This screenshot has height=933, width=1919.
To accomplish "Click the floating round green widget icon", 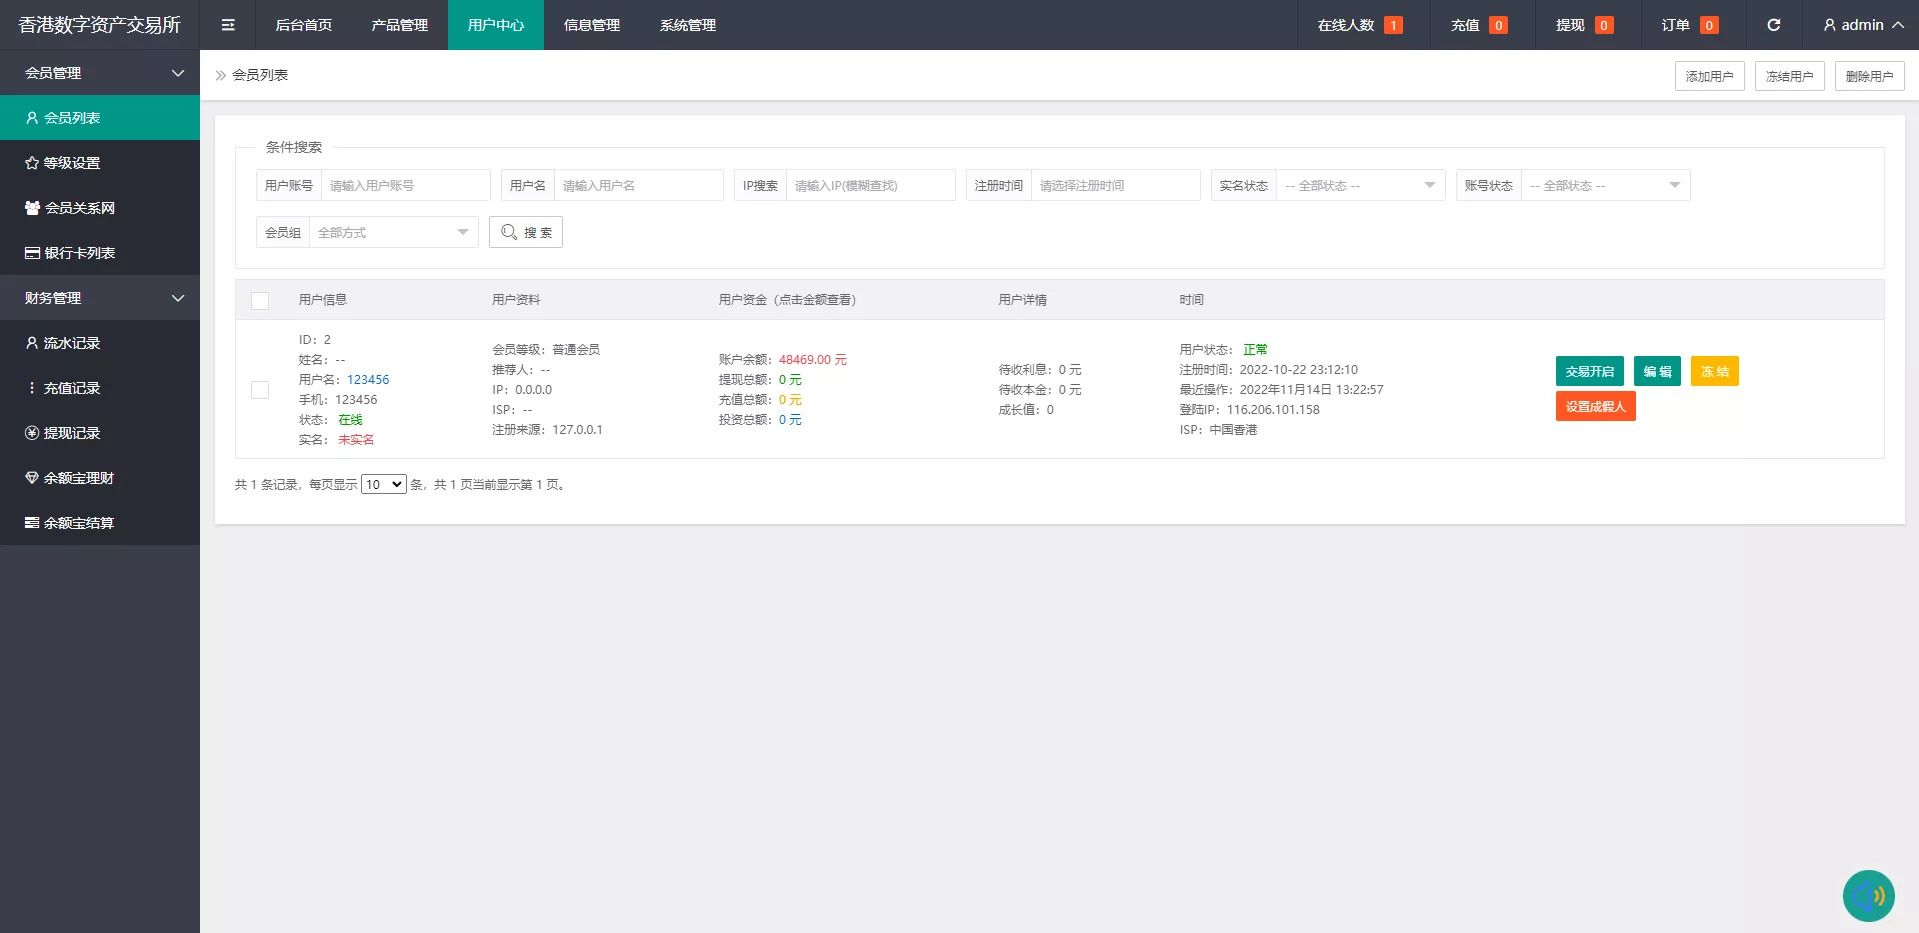I will 1868,895.
